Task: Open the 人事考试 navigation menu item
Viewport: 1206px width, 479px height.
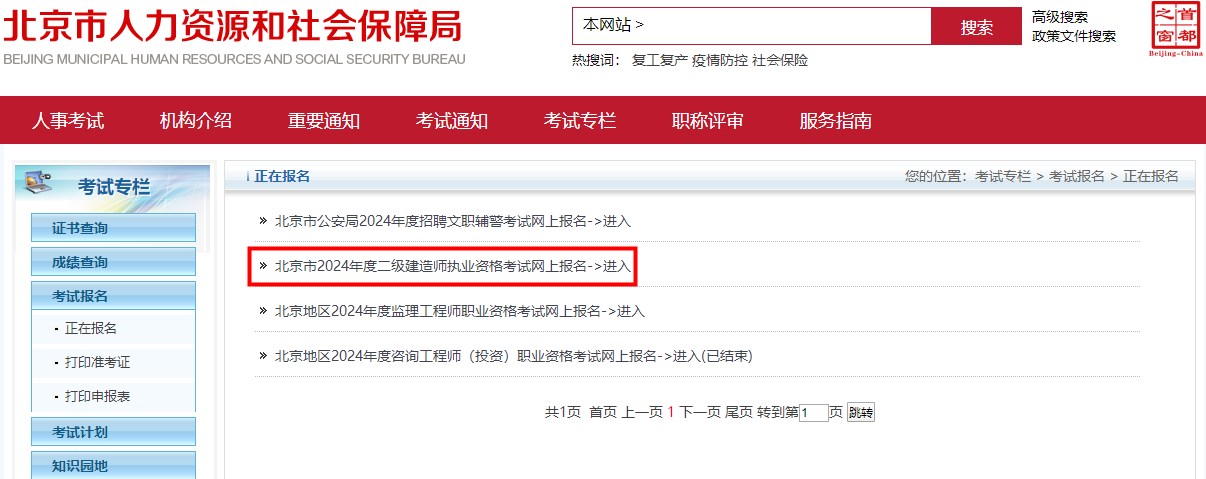Action: point(68,121)
